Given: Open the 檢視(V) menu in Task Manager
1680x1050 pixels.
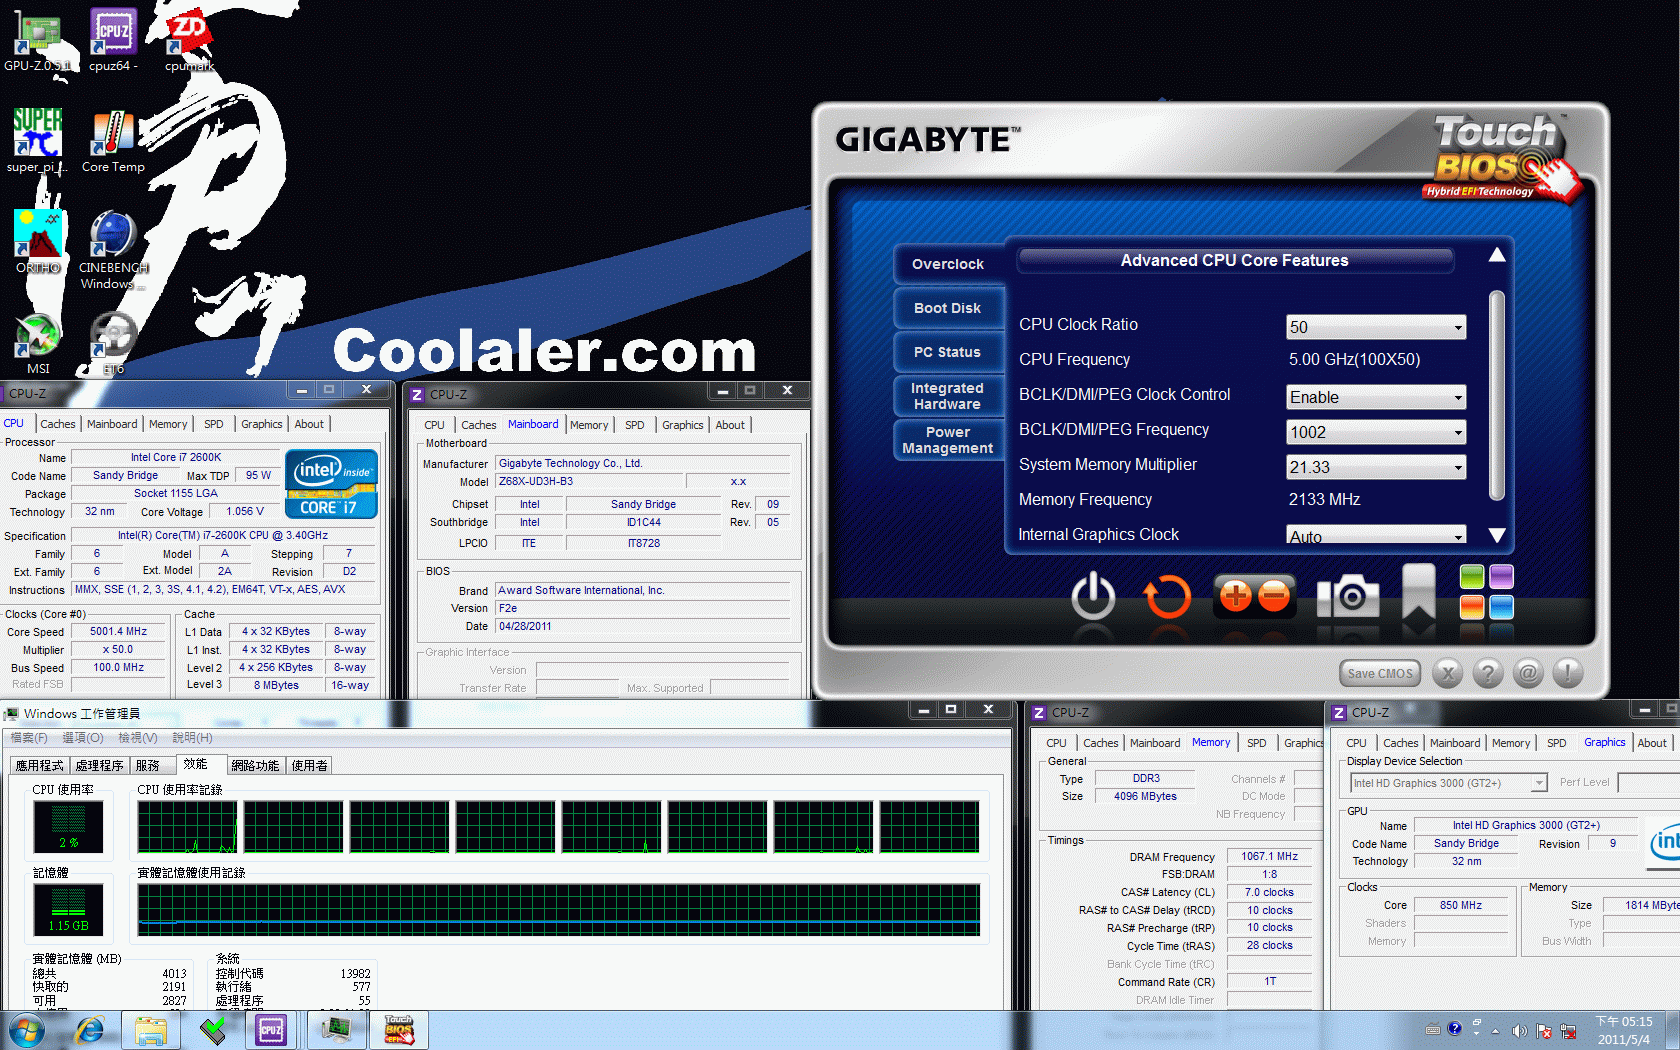Looking at the screenshot, I should pyautogui.click(x=138, y=738).
